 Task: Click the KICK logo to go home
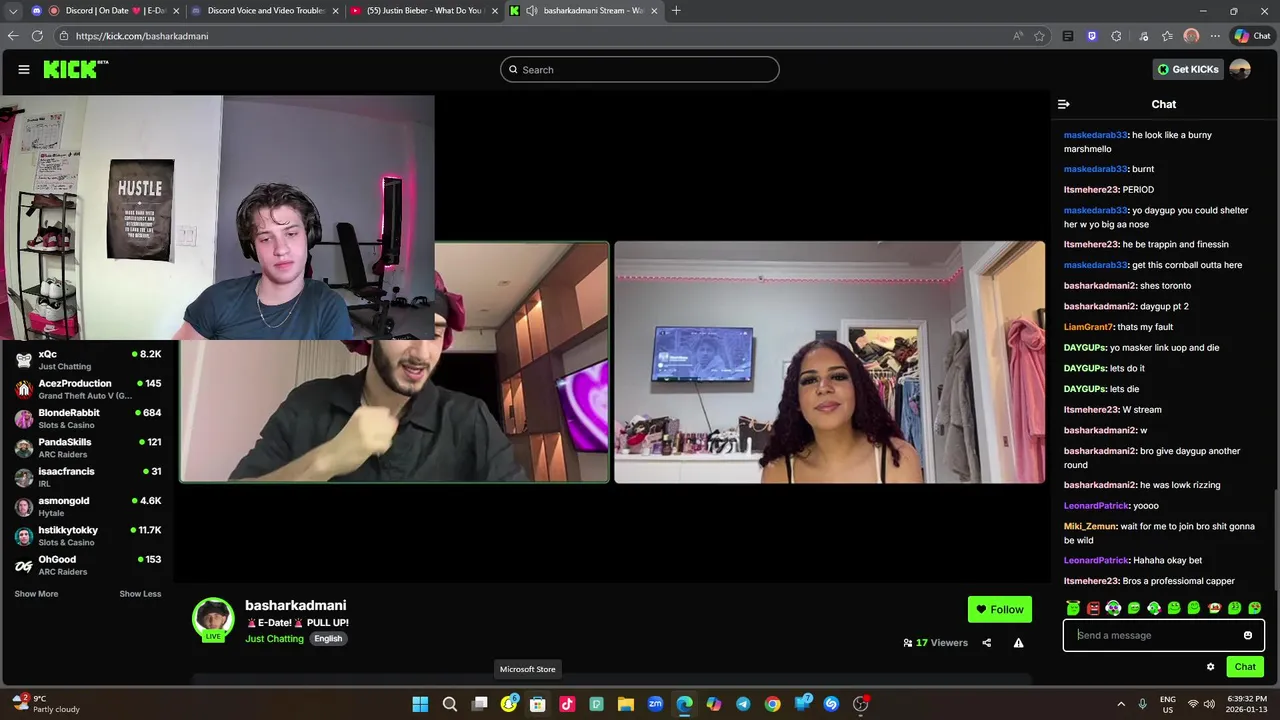pyautogui.click(x=75, y=69)
